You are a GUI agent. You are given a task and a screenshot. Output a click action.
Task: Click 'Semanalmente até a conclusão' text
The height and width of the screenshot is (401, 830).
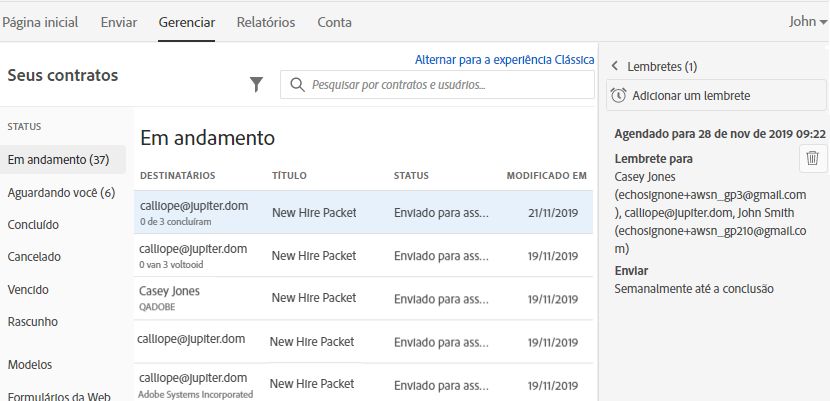pyautogui.click(x=694, y=289)
